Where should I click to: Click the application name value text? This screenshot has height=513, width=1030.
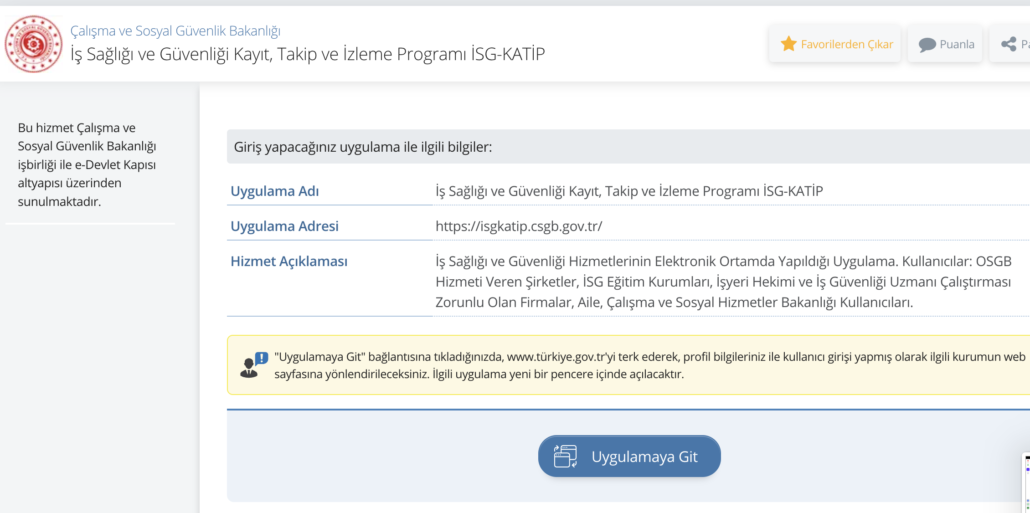[x=629, y=191]
